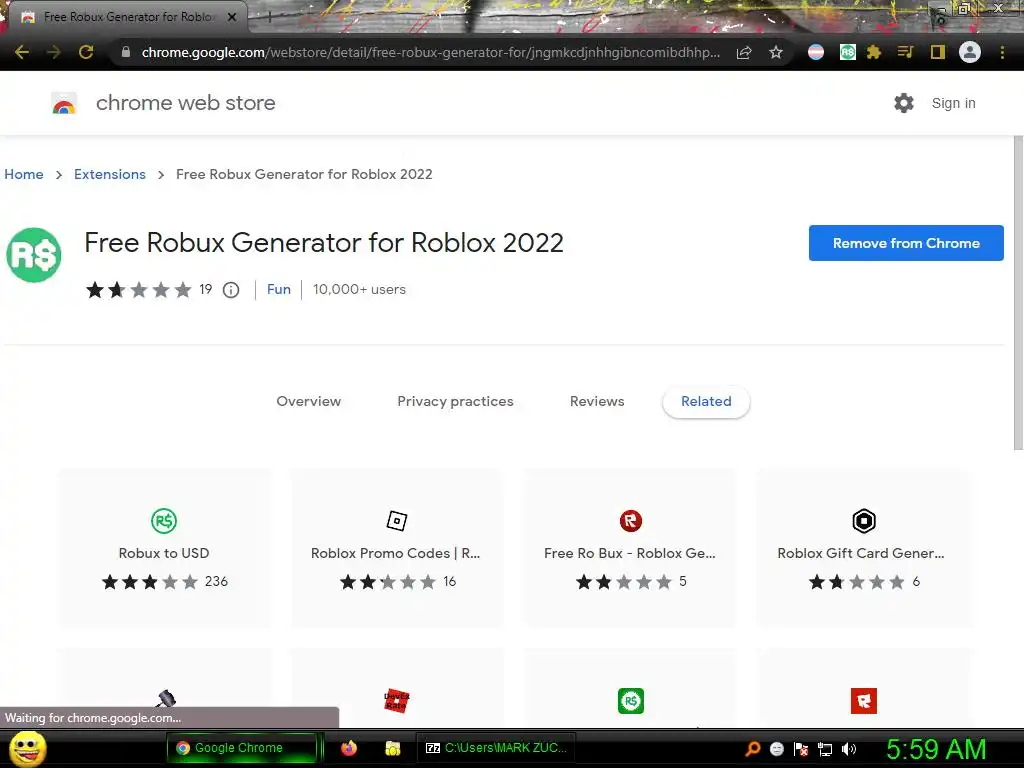Open the Chrome profile avatar
Screen dimensions: 1024x768
tap(970, 52)
